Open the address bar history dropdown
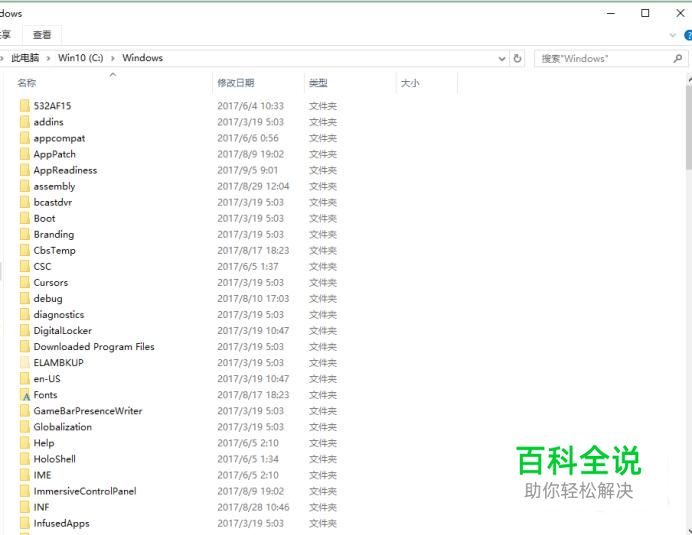This screenshot has width=692, height=535. [502, 58]
